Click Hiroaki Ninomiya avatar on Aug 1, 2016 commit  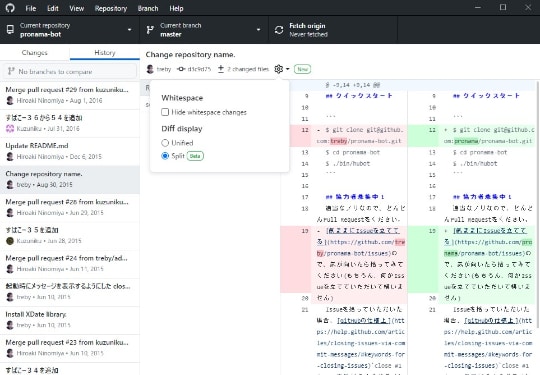pos(10,101)
